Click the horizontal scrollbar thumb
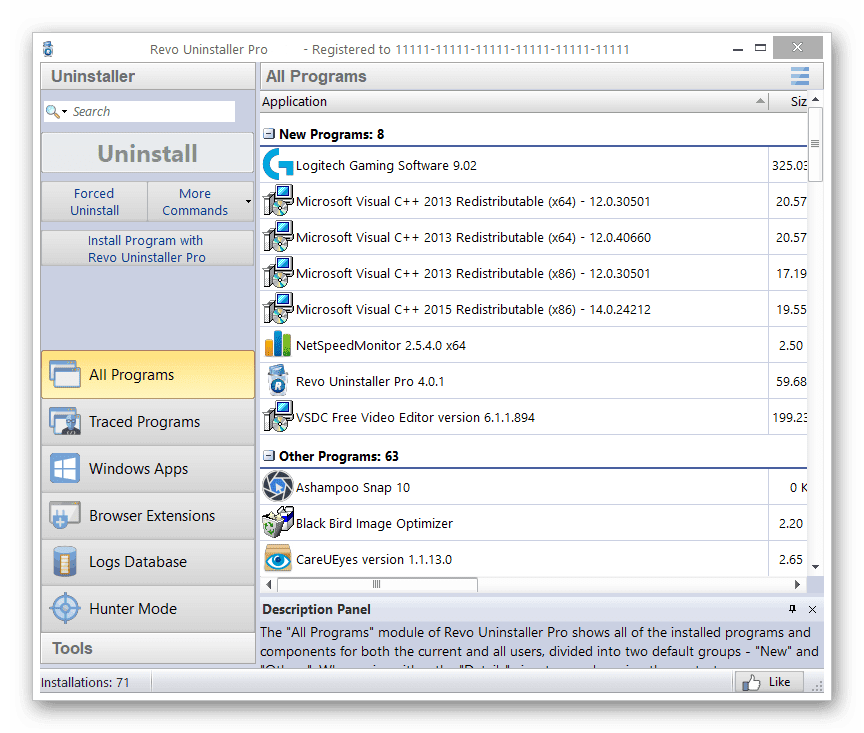Screen dimensions: 864x733 coord(377,584)
